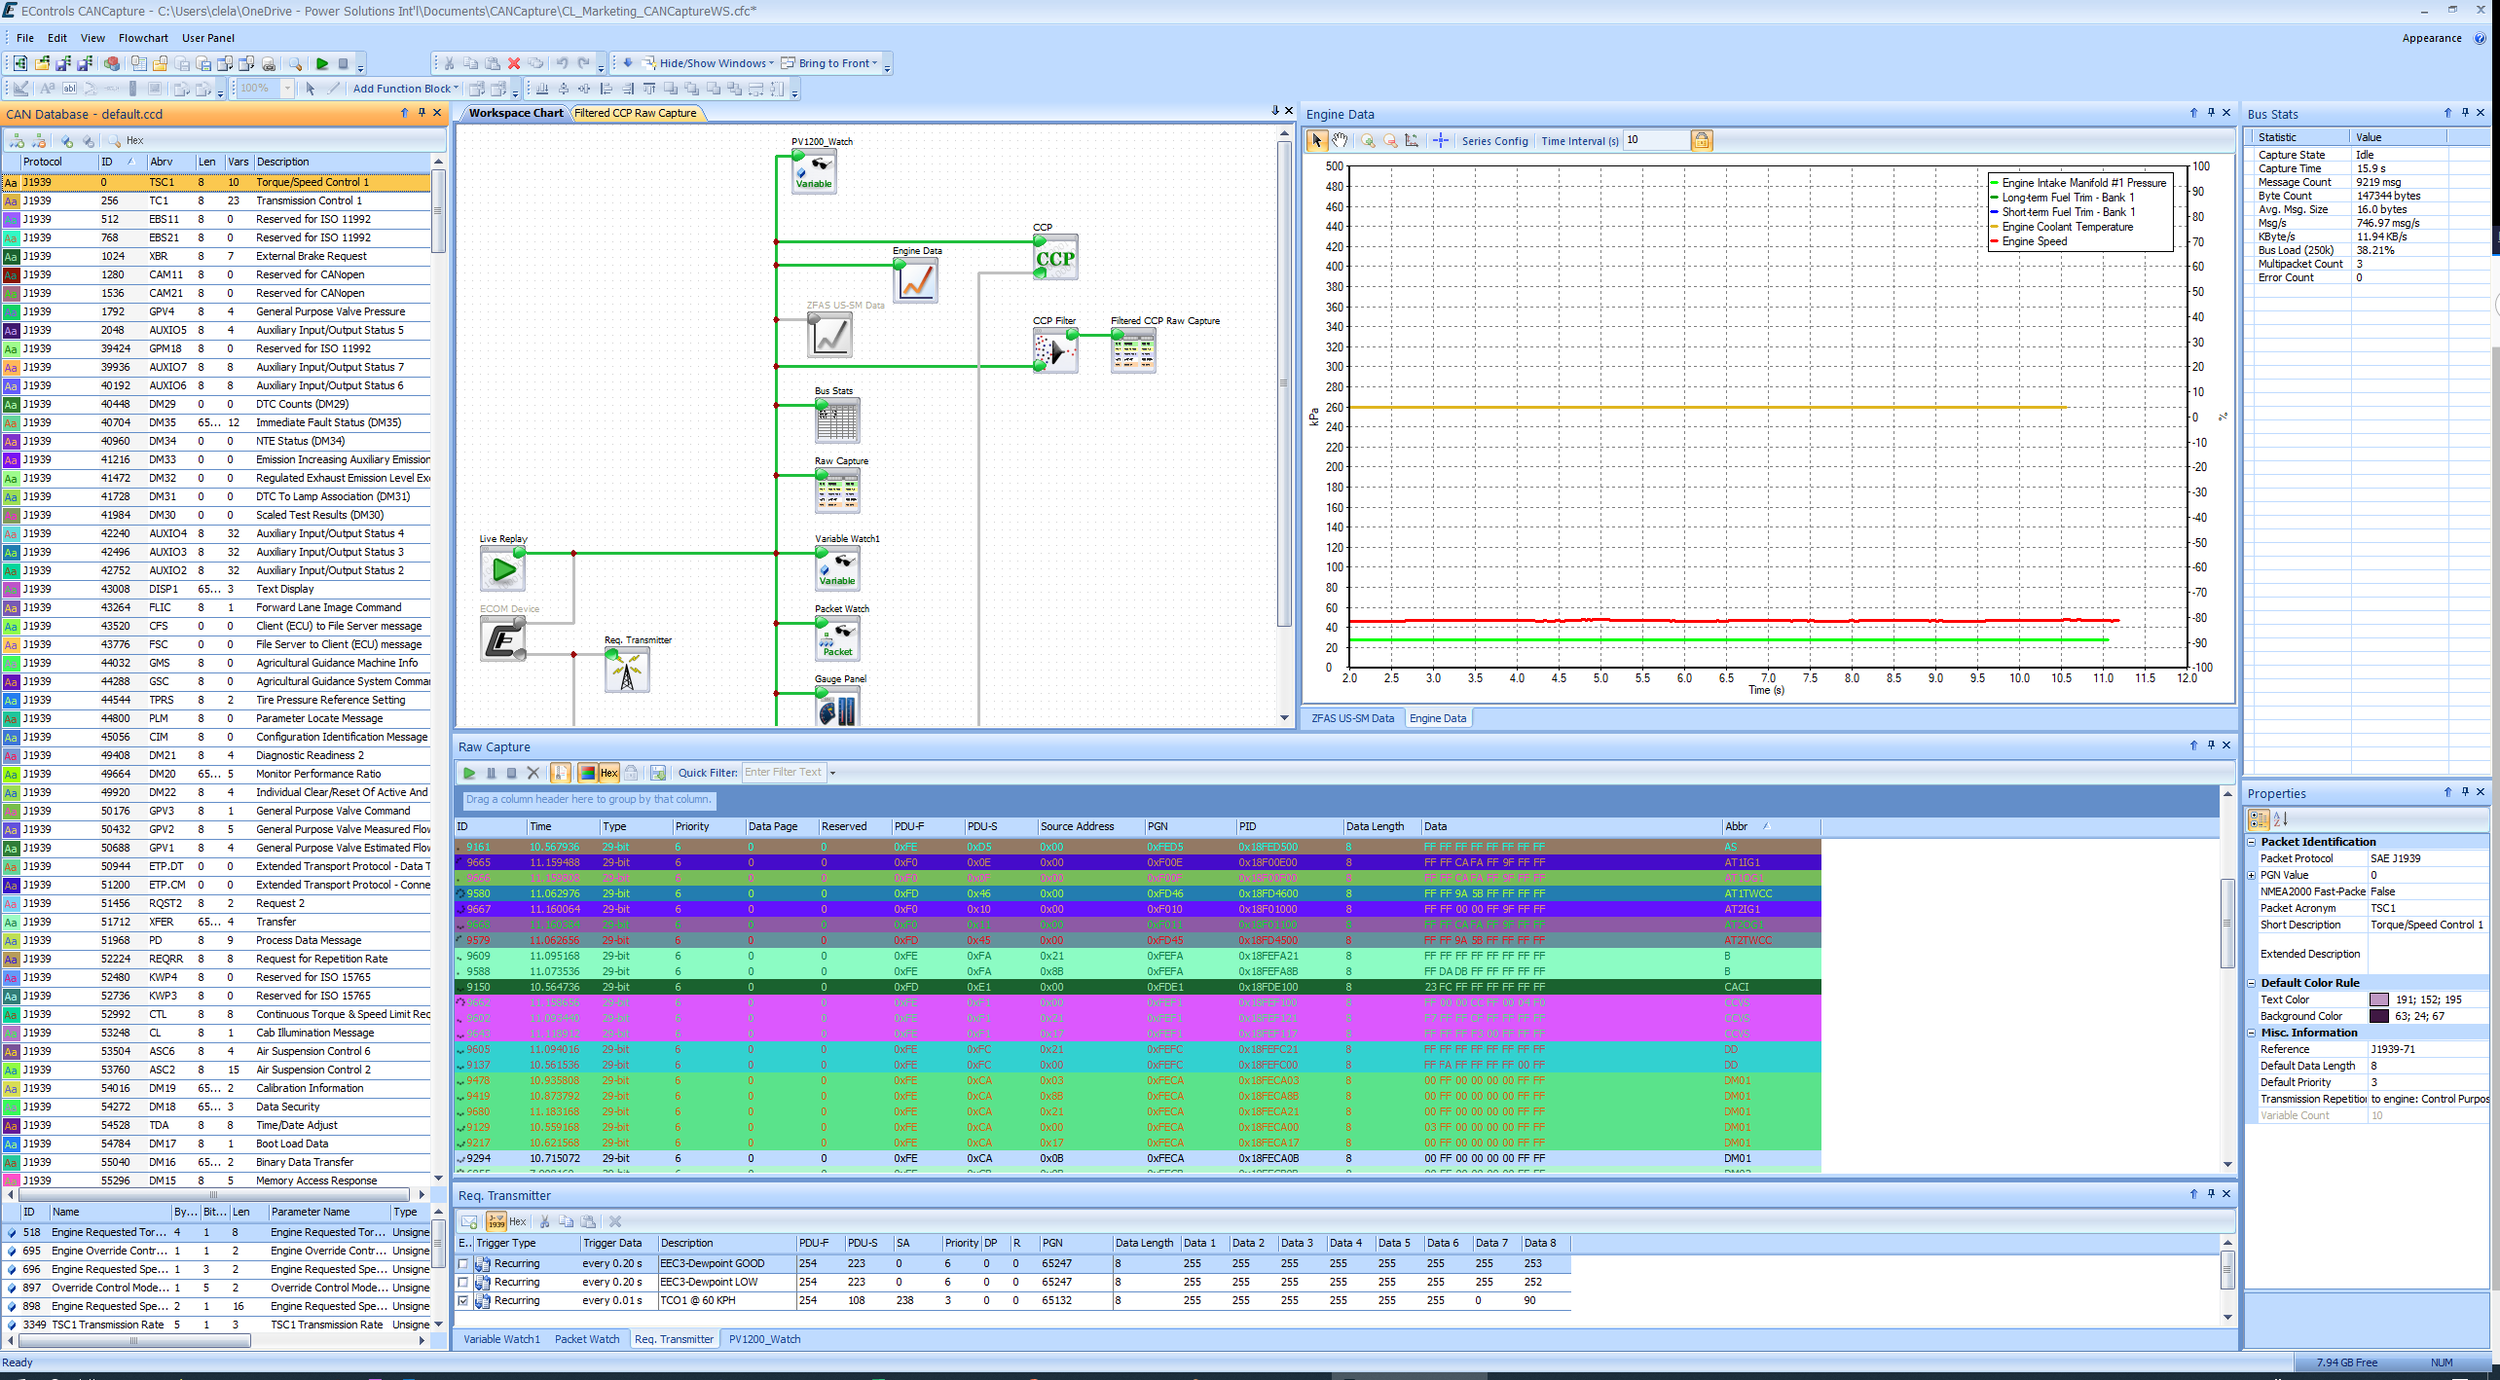Click the lock icon beside Time Interval

(x=1701, y=141)
